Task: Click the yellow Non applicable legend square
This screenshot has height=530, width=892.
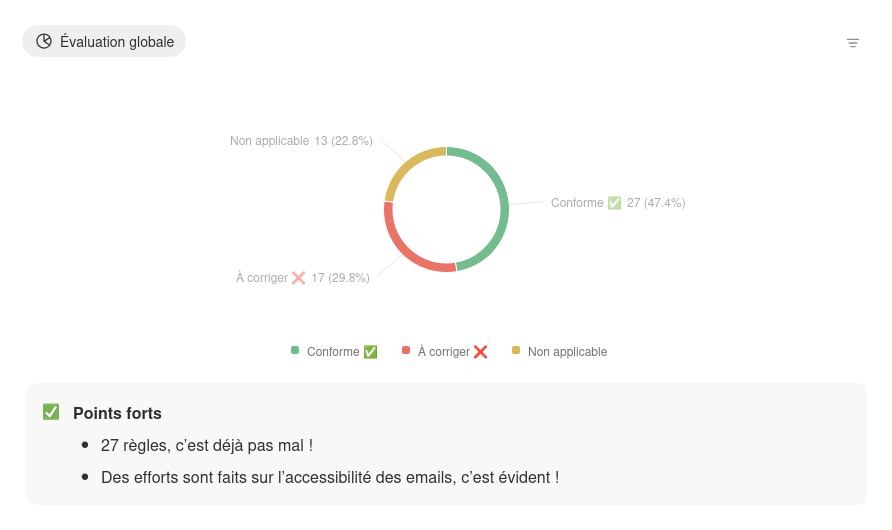Action: click(x=516, y=350)
